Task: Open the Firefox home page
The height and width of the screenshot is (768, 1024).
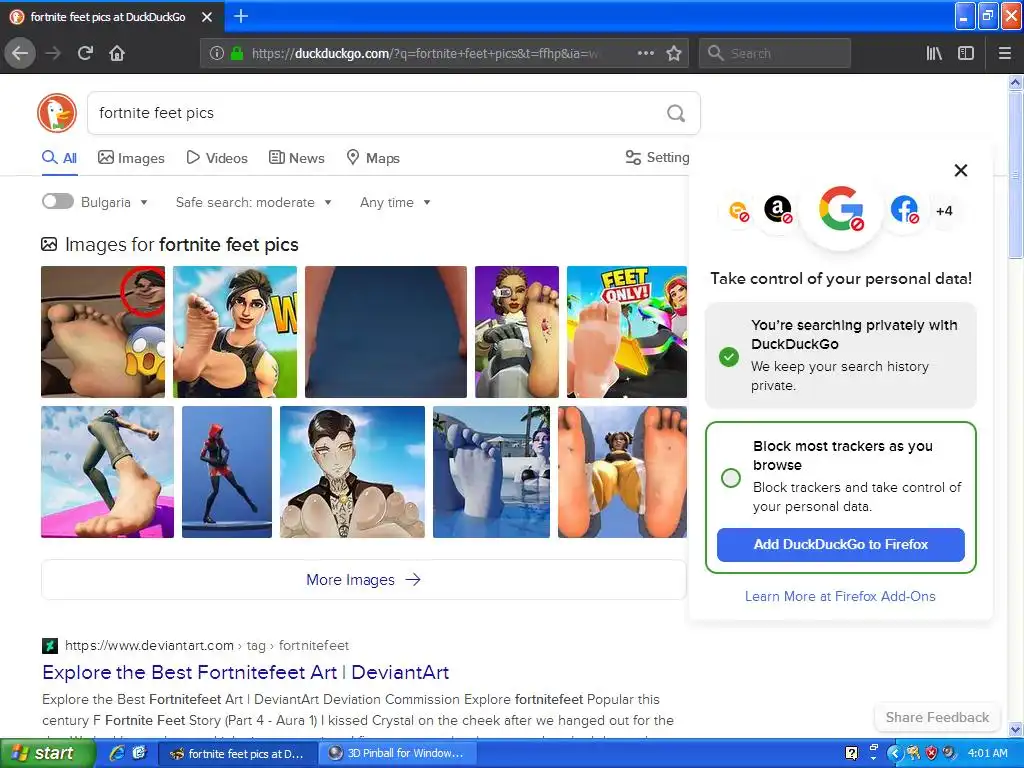Action: point(117,54)
